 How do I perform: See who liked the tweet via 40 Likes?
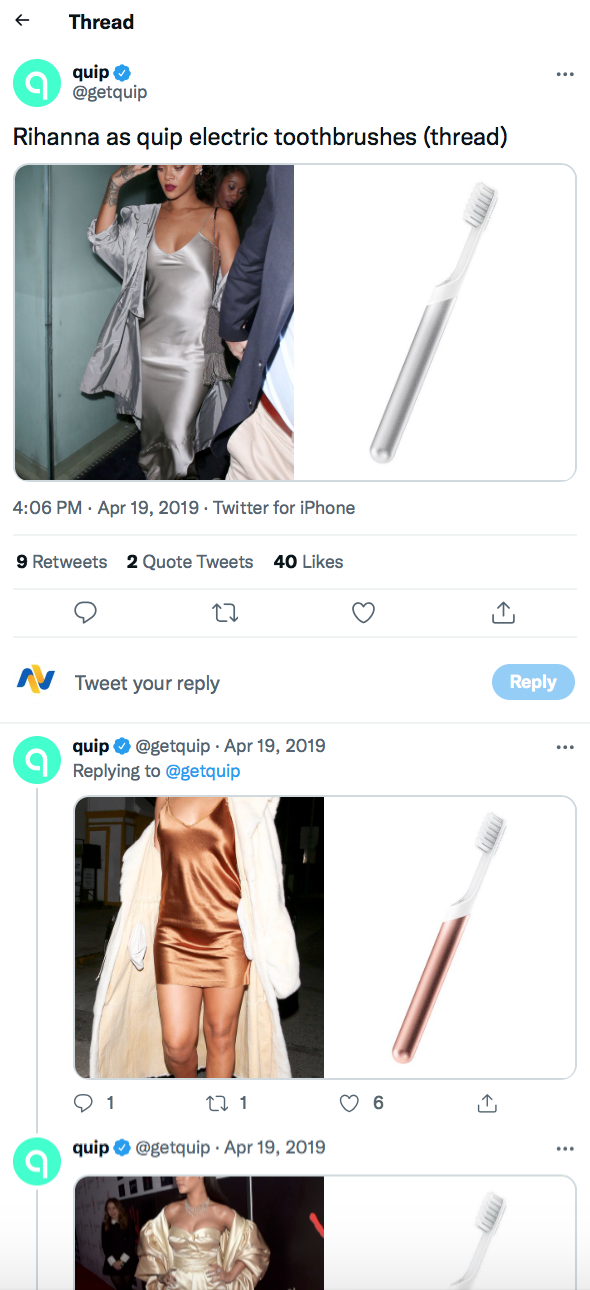[x=308, y=562]
